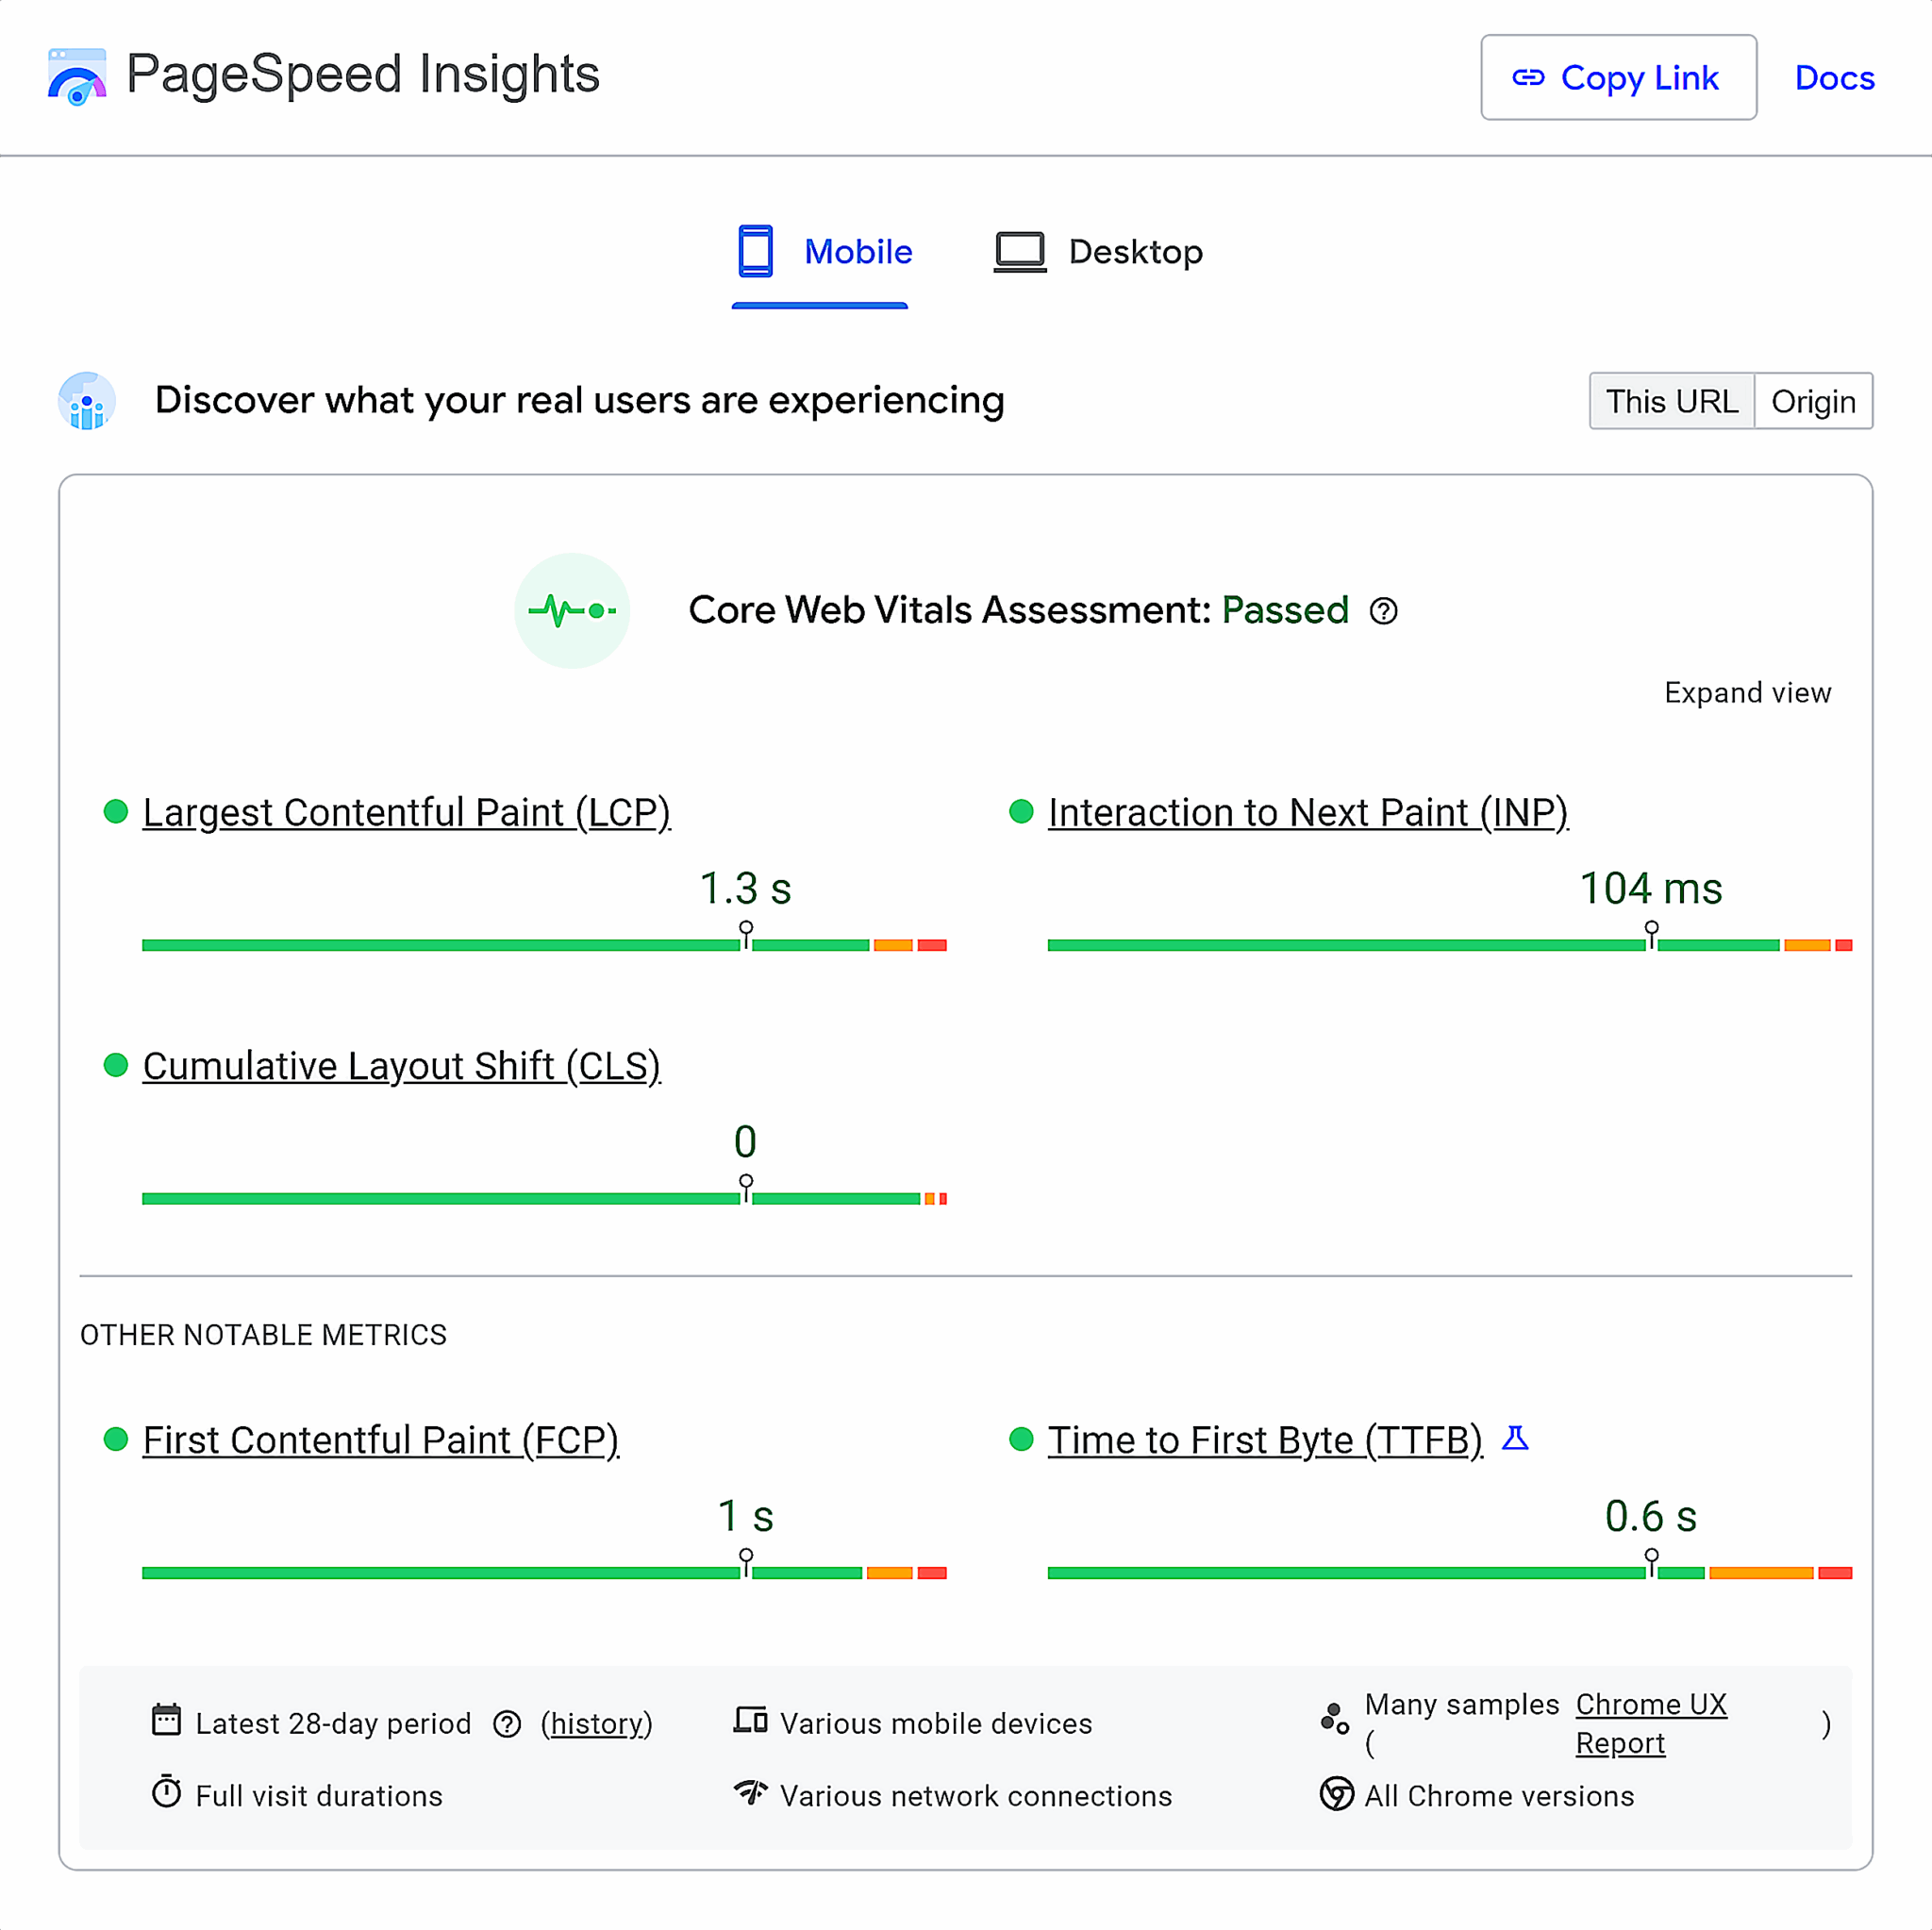Viewport: 1932px width, 1930px height.
Task: Click the green Core Web Vitals pulse icon
Action: (x=572, y=610)
